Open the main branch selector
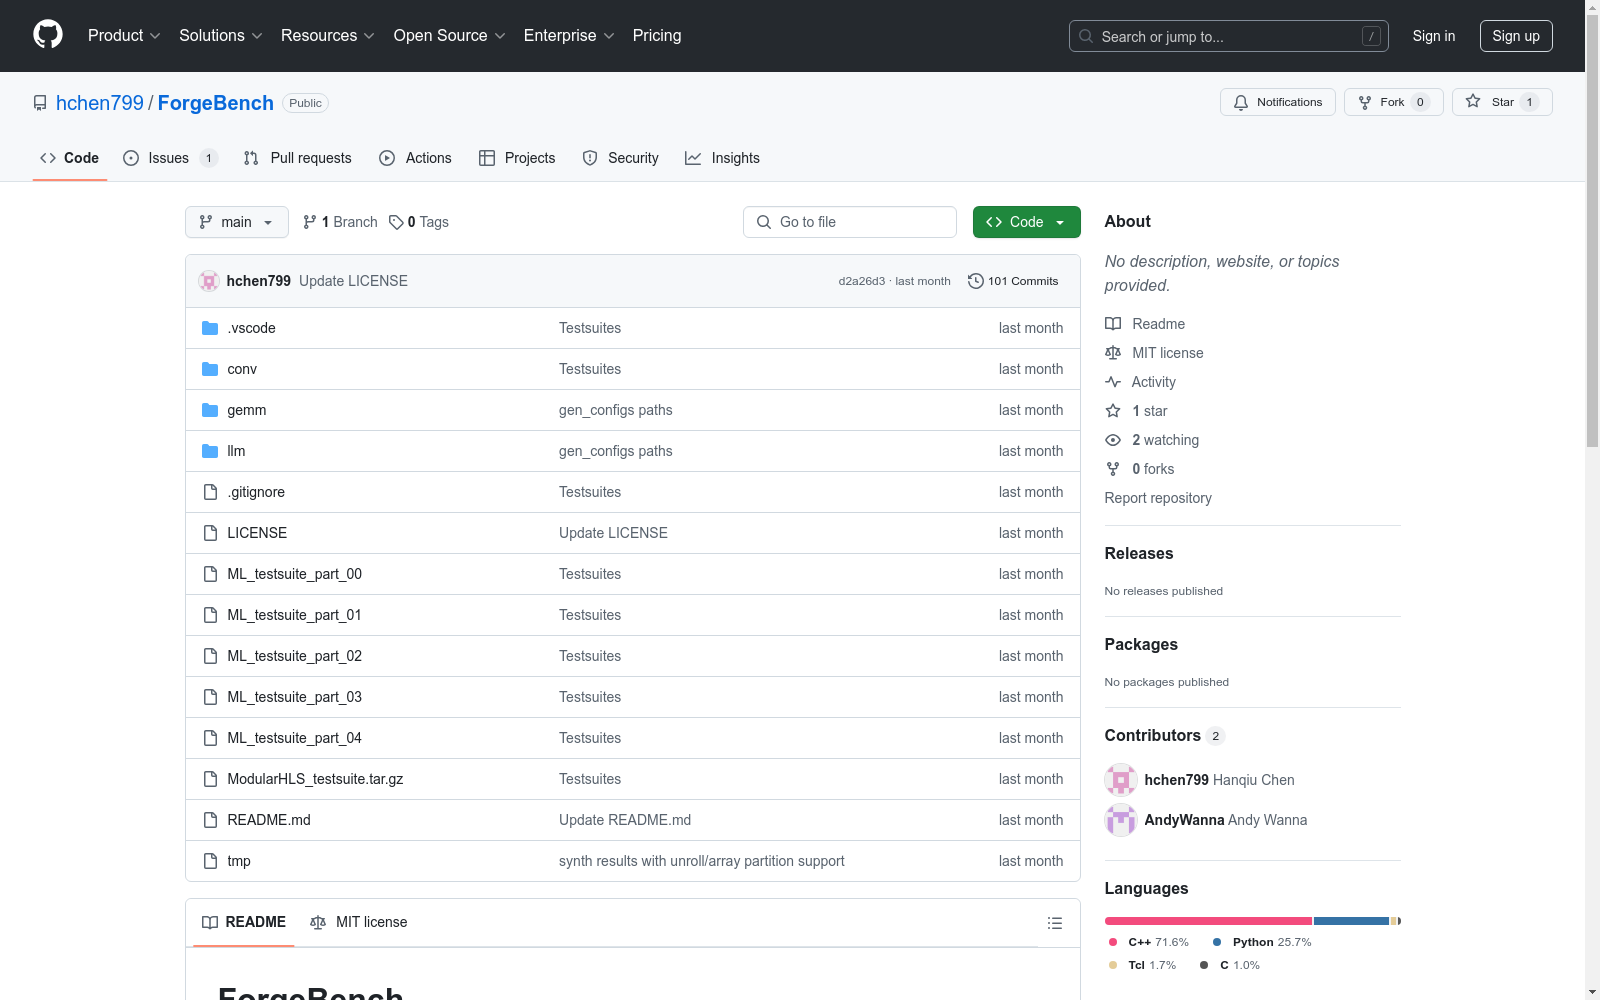 (x=237, y=222)
